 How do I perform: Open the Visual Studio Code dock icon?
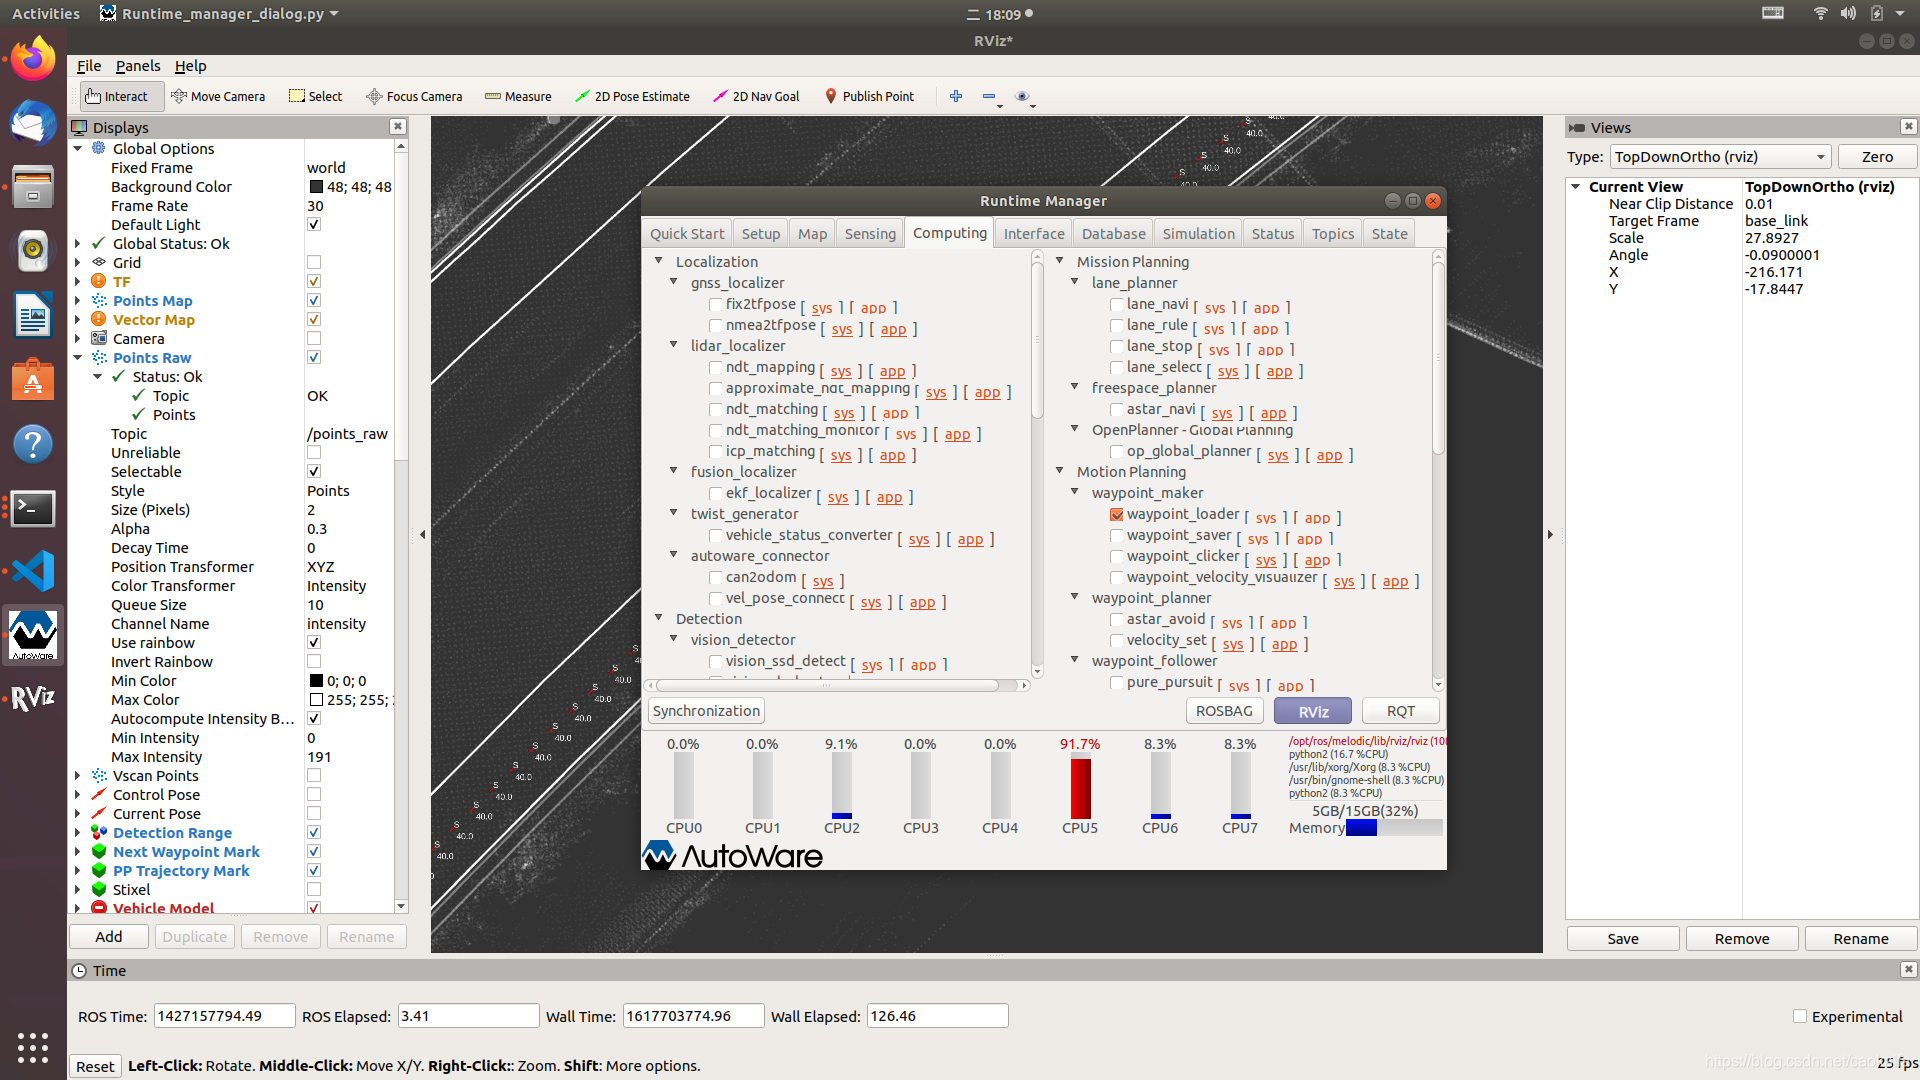[33, 572]
